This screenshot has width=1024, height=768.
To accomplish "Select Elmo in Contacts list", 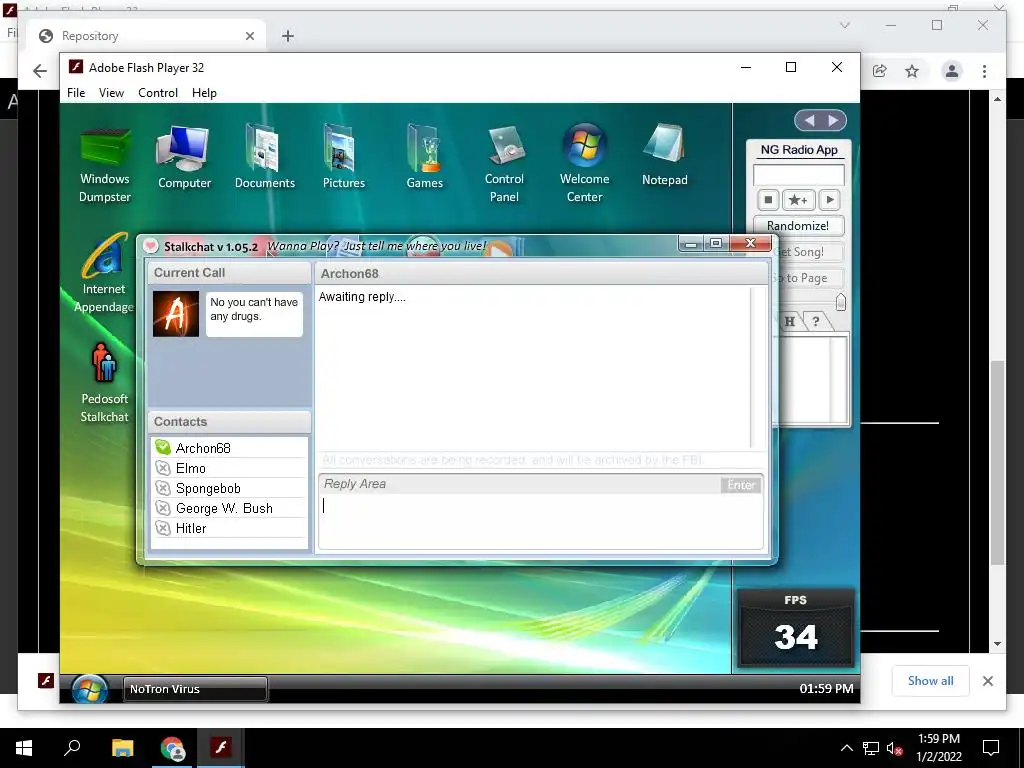I will point(191,468).
